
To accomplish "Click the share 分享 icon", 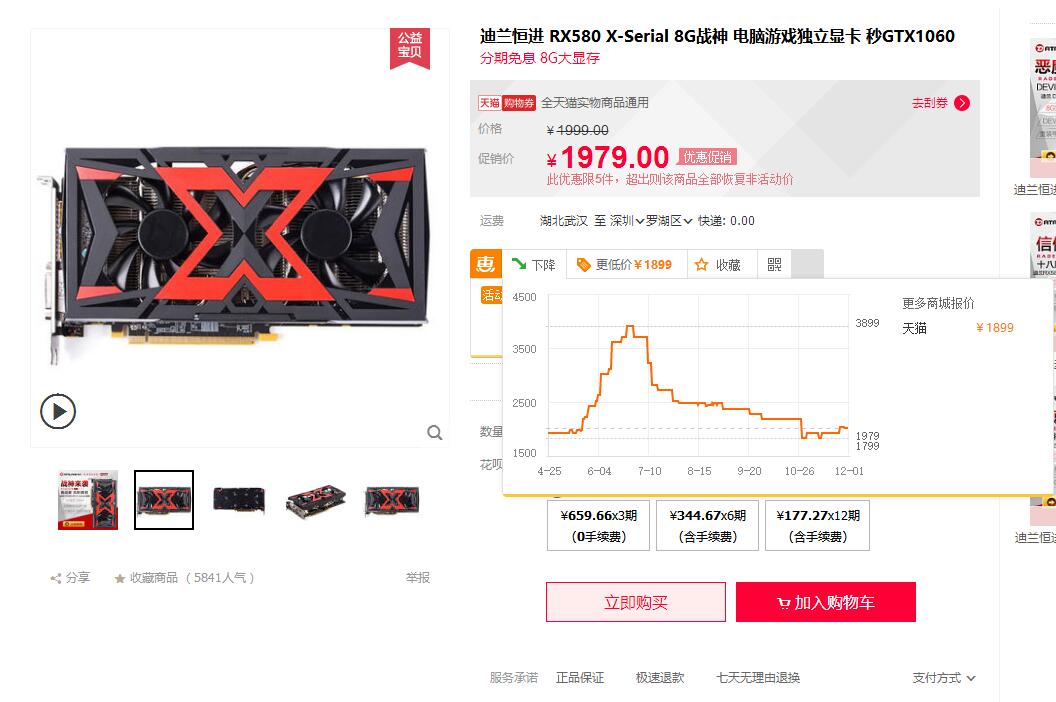I will (56, 578).
